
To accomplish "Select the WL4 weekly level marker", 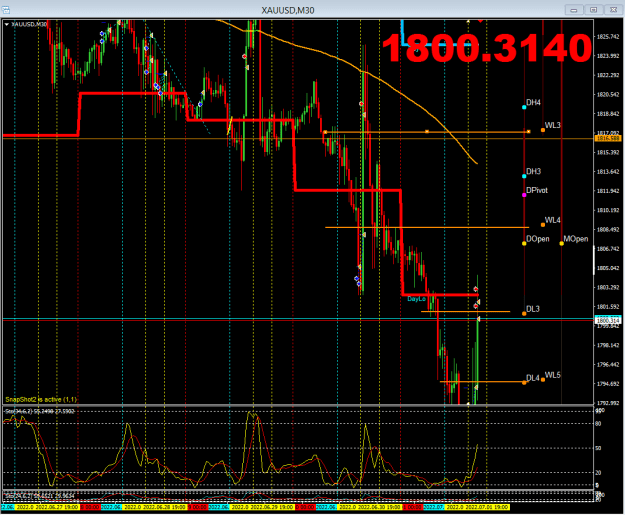I will [x=543, y=225].
